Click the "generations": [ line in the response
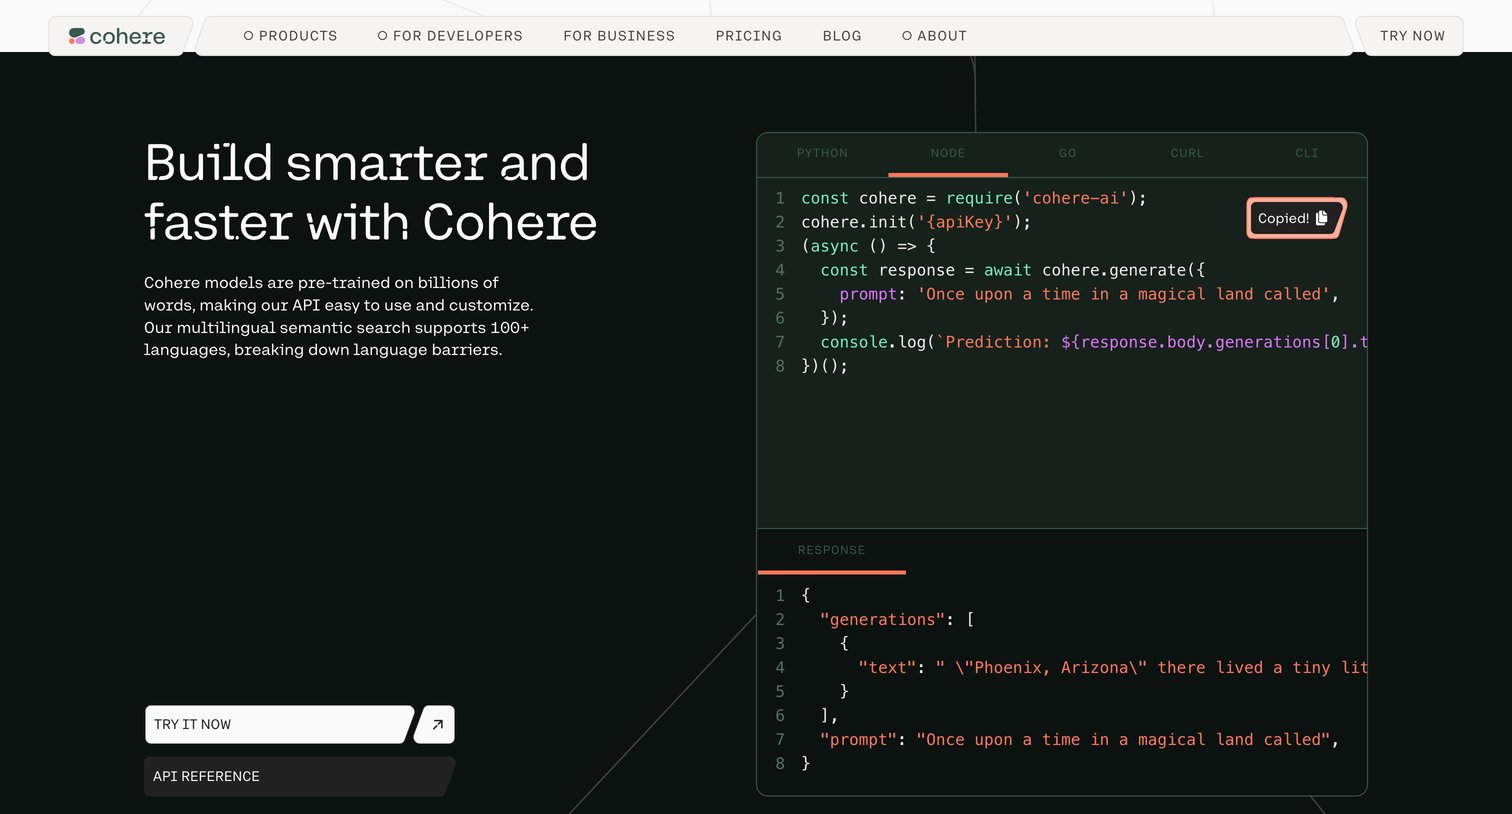 [x=897, y=620]
